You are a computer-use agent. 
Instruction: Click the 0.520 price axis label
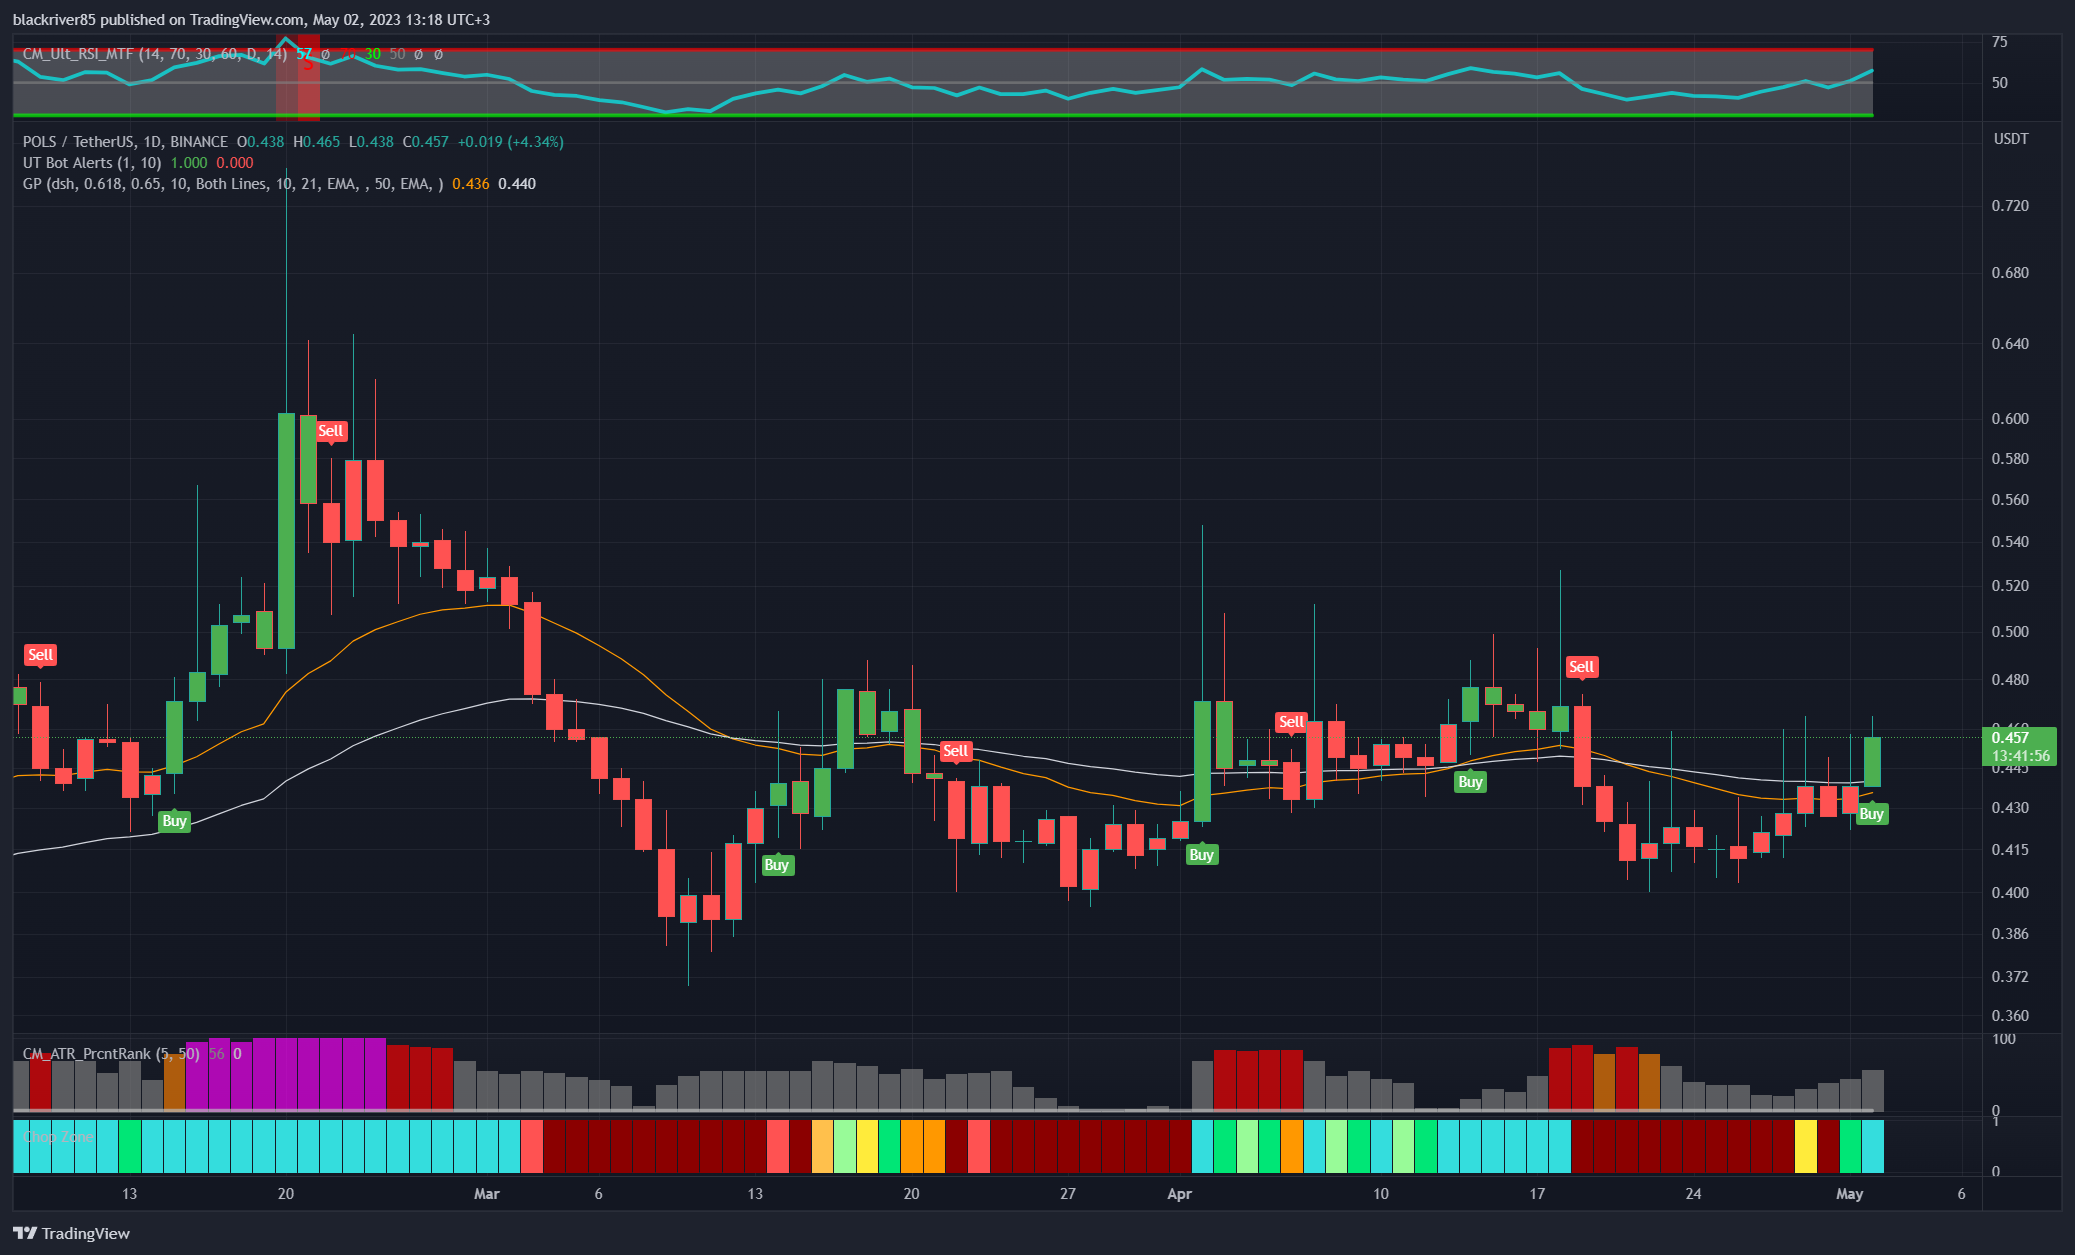[2010, 586]
